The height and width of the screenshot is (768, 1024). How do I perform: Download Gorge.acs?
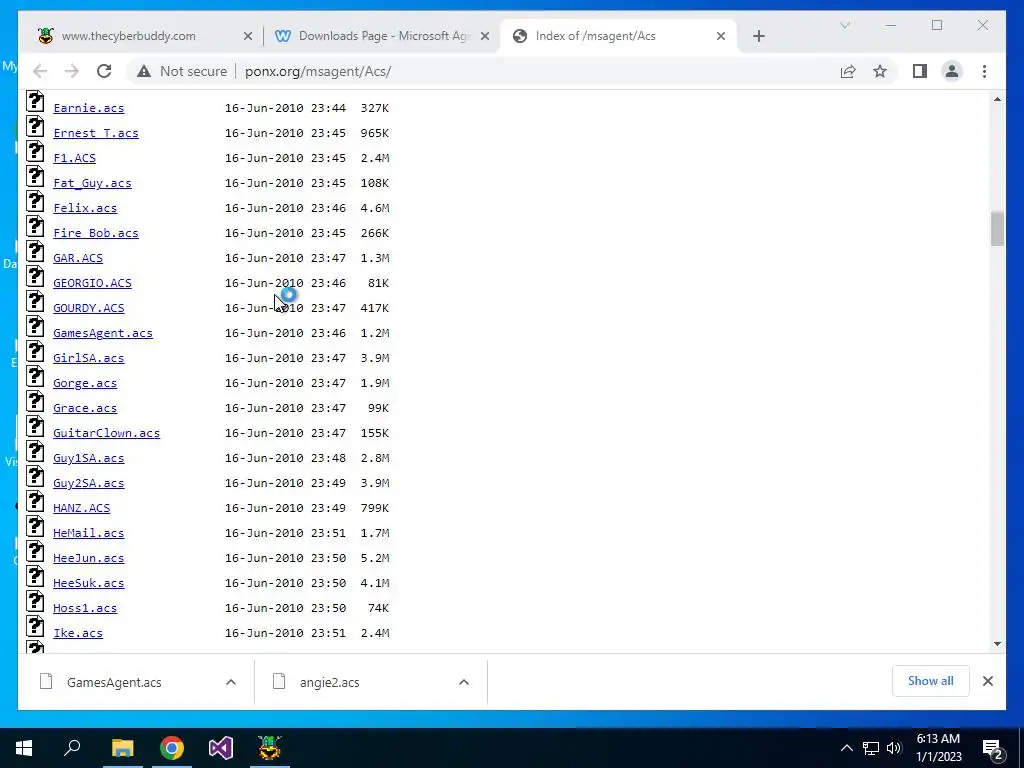[85, 383]
